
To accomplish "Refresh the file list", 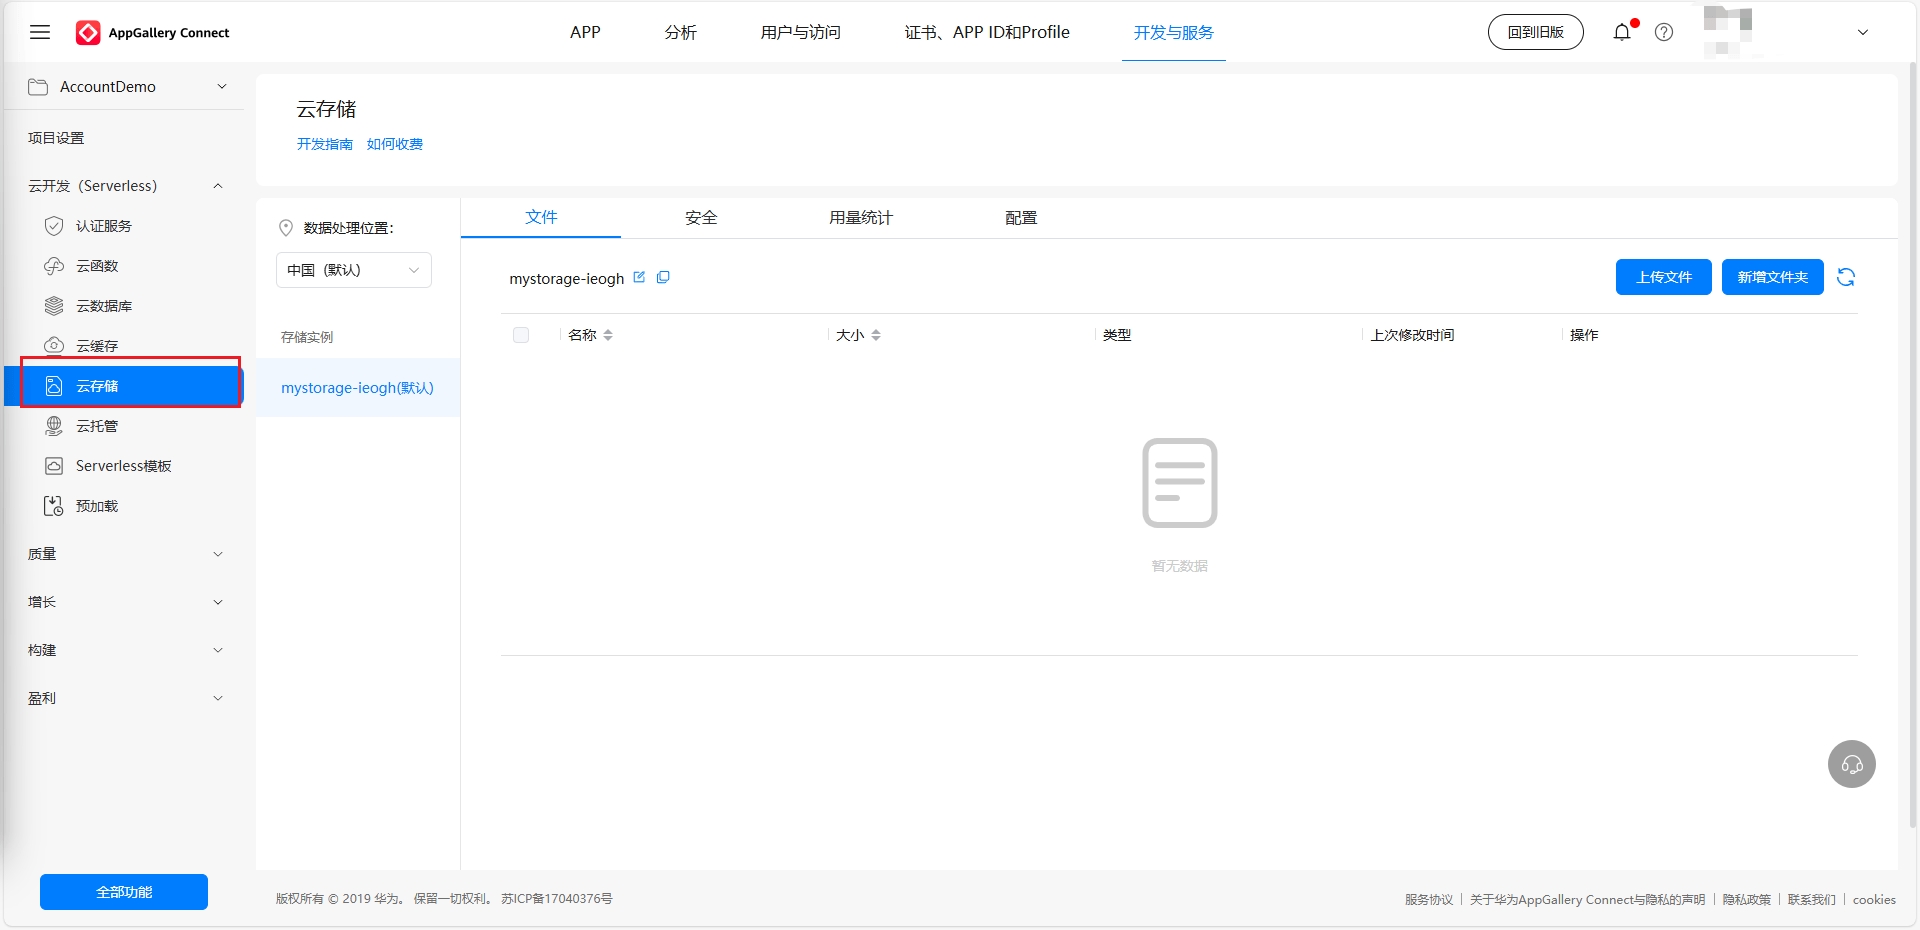I will [x=1846, y=277].
